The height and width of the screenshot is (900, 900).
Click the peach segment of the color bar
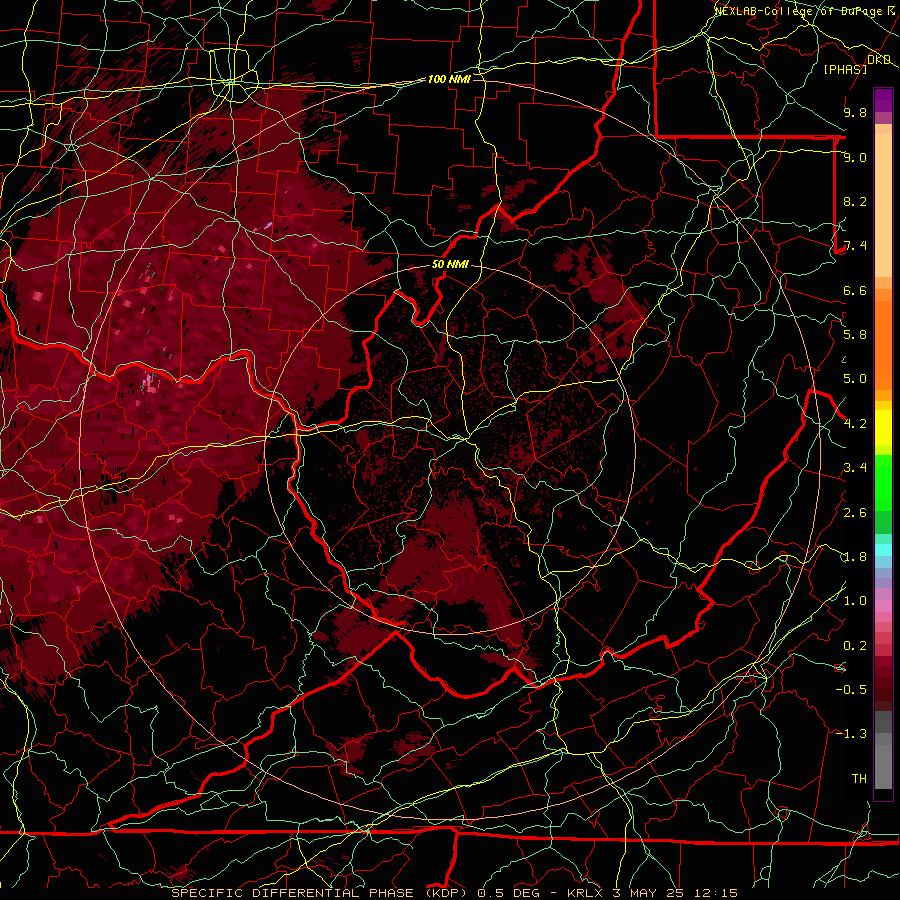click(883, 201)
